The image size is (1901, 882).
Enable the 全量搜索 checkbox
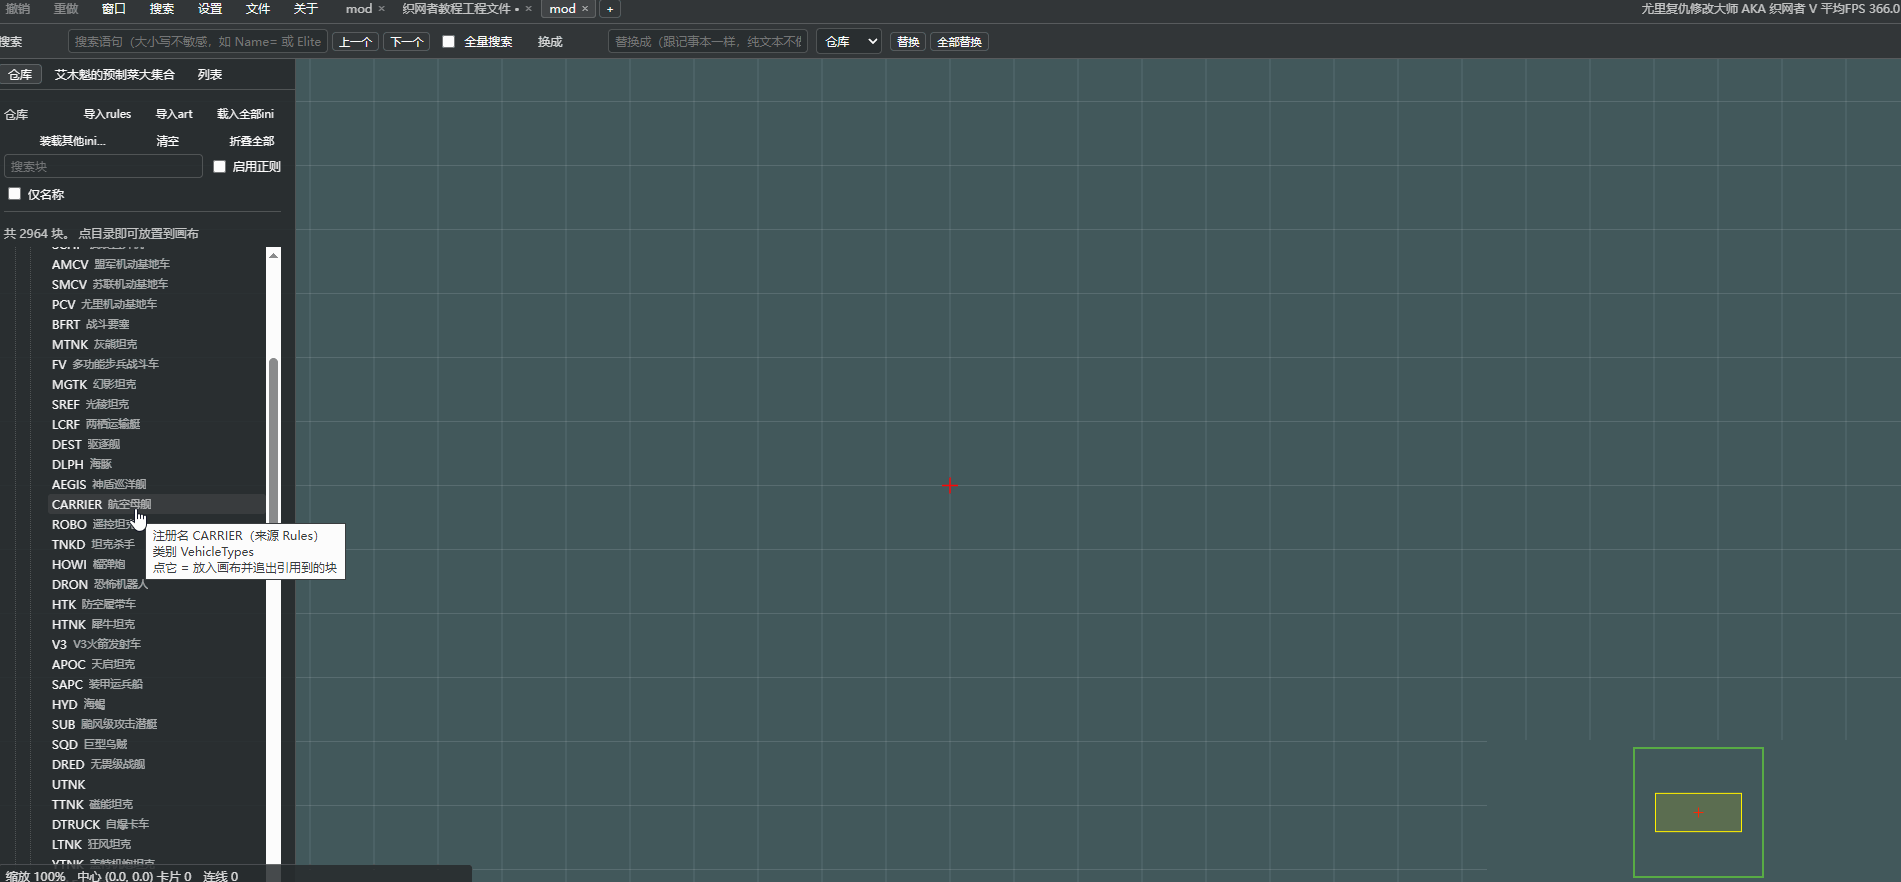[449, 42]
